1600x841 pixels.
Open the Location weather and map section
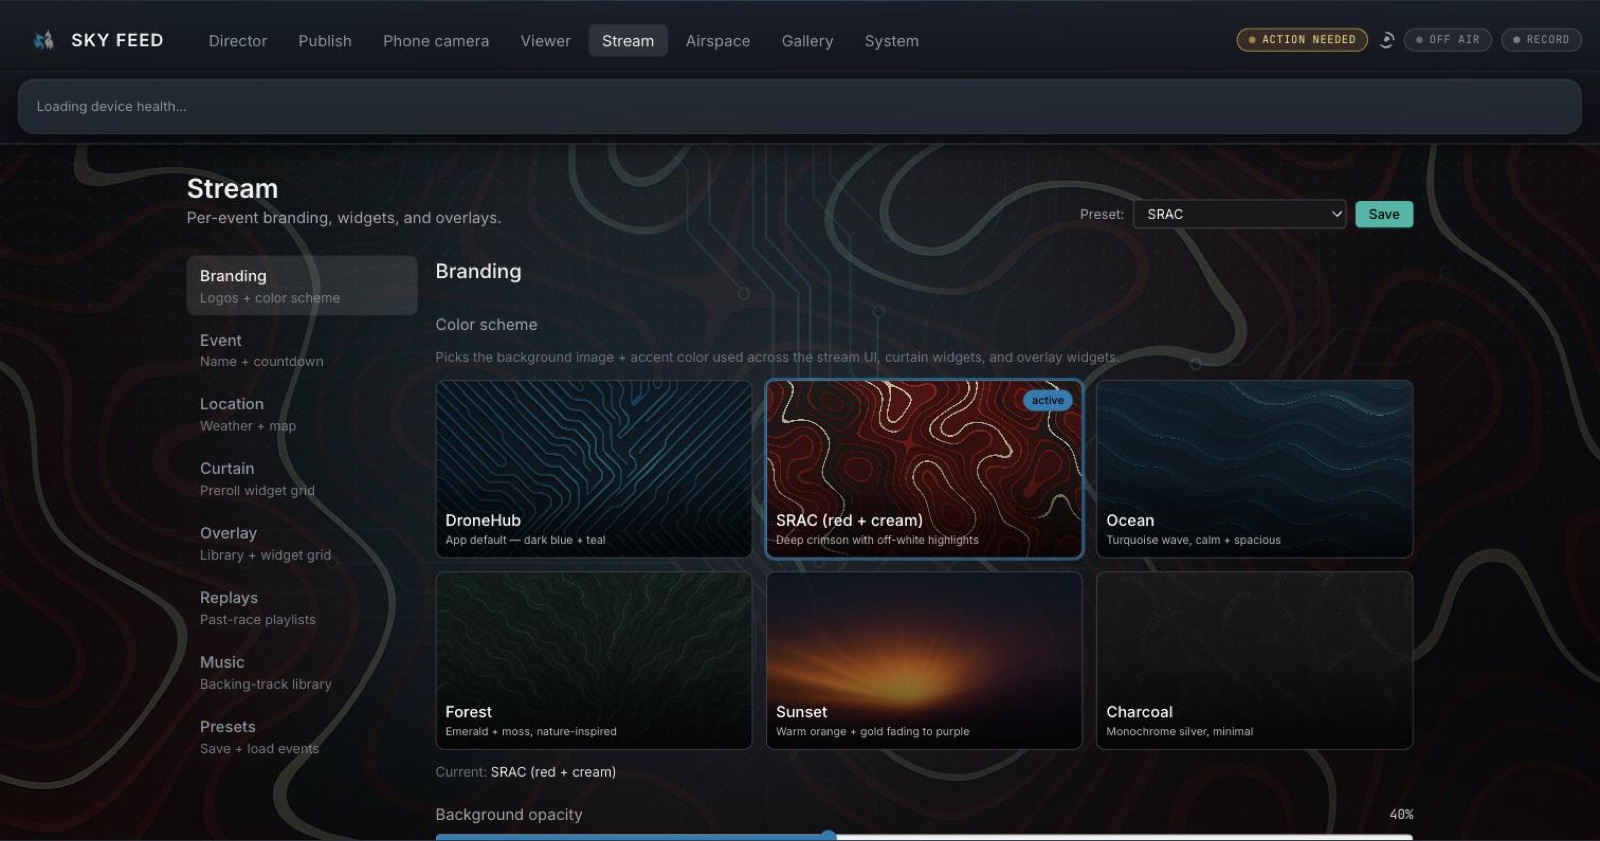pos(302,414)
